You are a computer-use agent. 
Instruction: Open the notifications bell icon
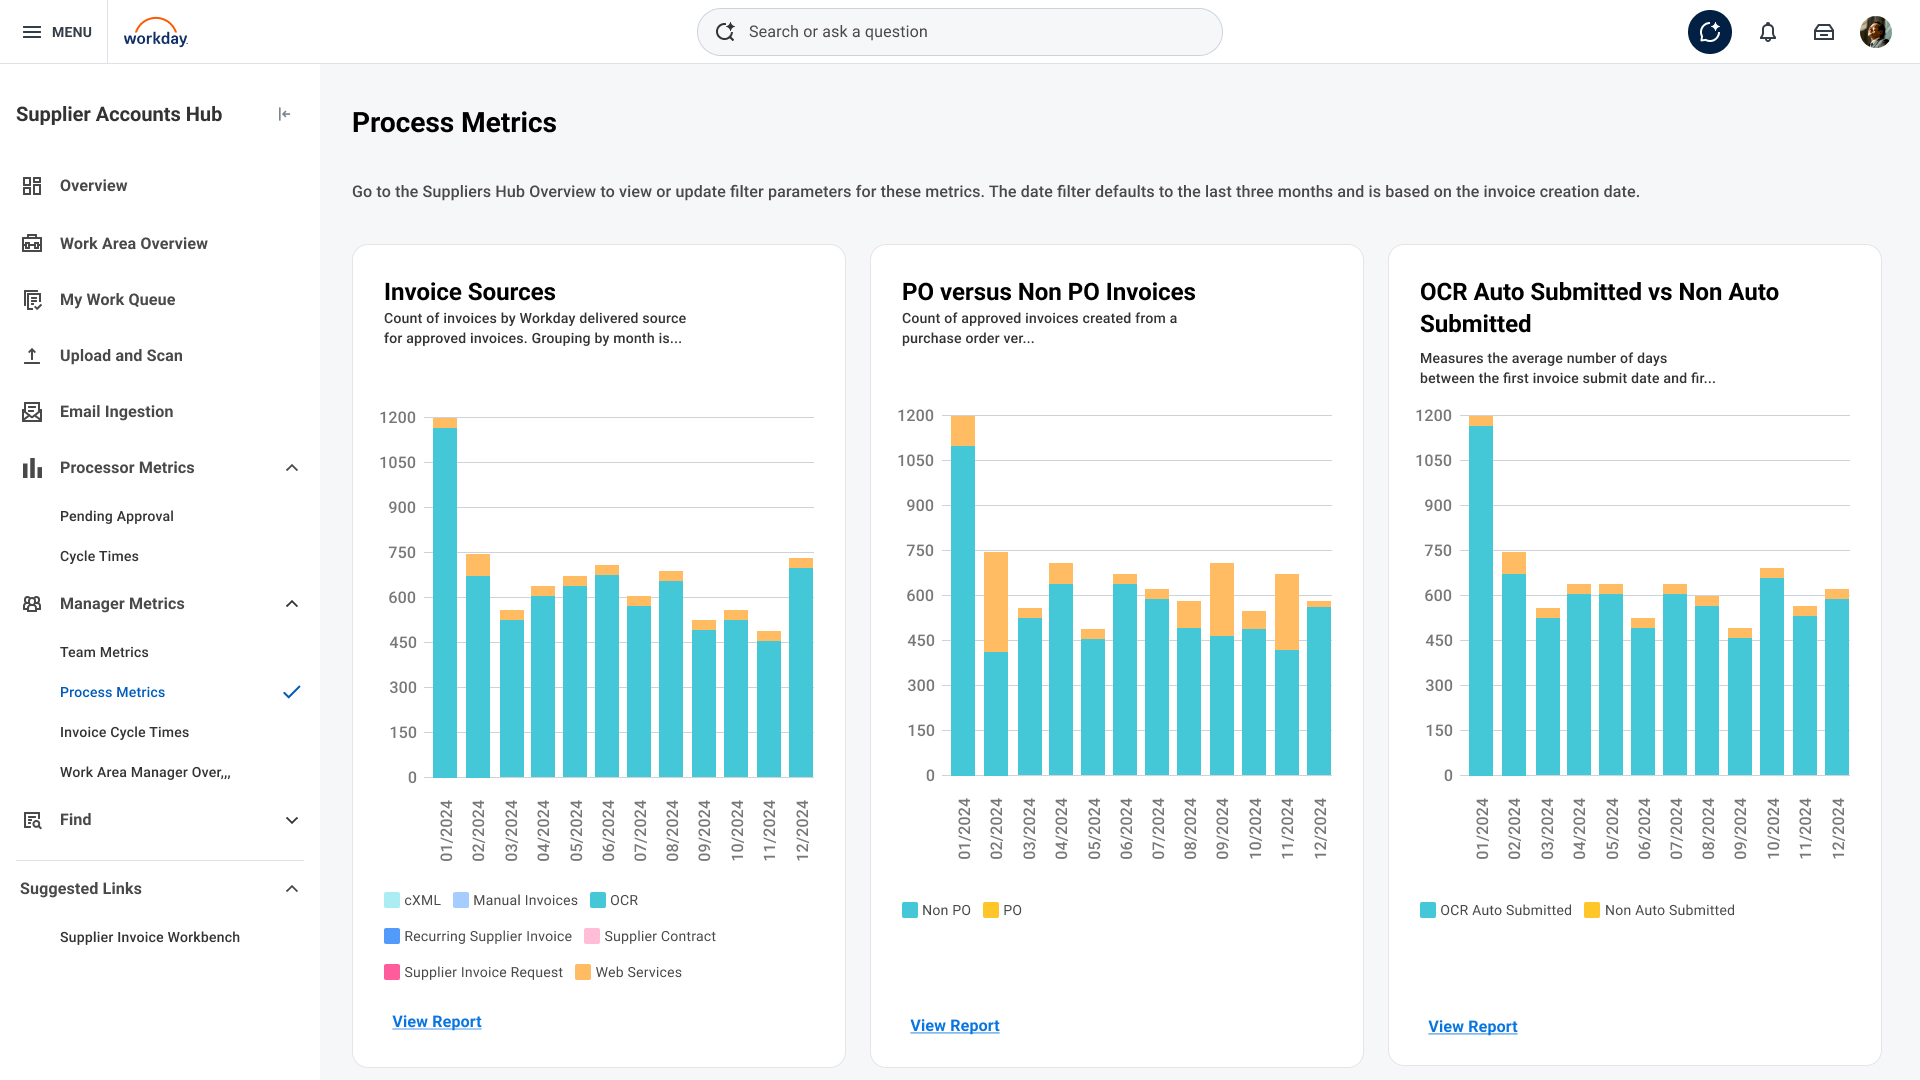(x=1768, y=32)
